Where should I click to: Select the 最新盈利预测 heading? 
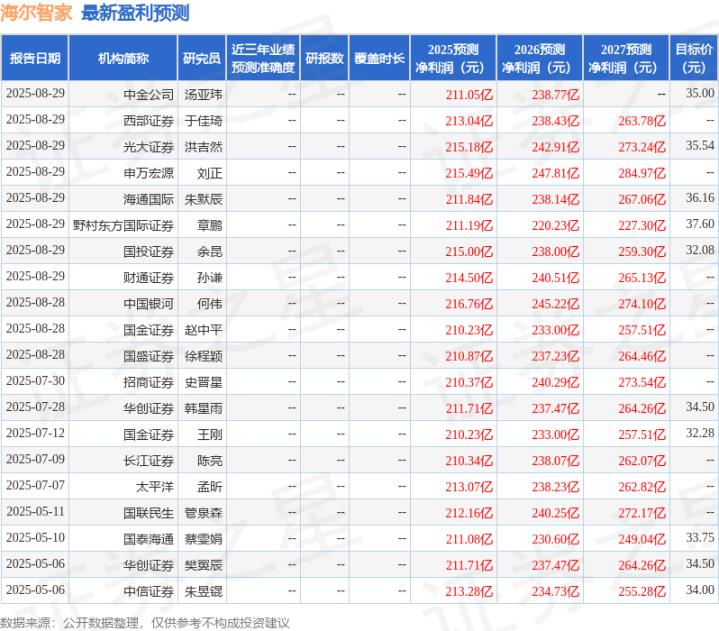[x=135, y=12]
